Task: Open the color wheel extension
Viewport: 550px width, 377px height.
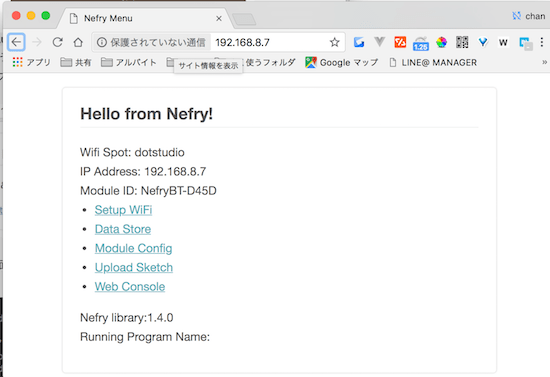Action: (x=442, y=42)
